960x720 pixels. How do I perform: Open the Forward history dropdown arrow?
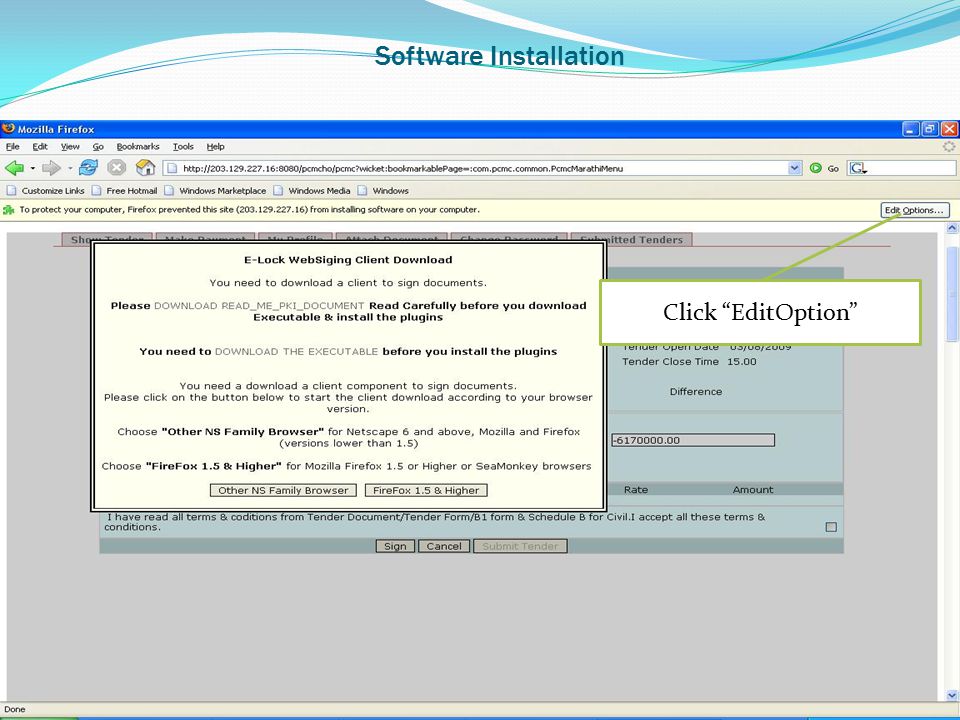pyautogui.click(x=70, y=168)
